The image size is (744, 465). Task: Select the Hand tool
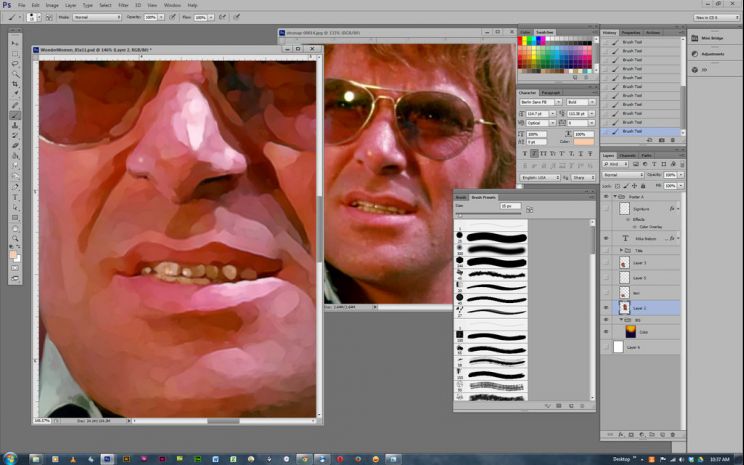15,229
